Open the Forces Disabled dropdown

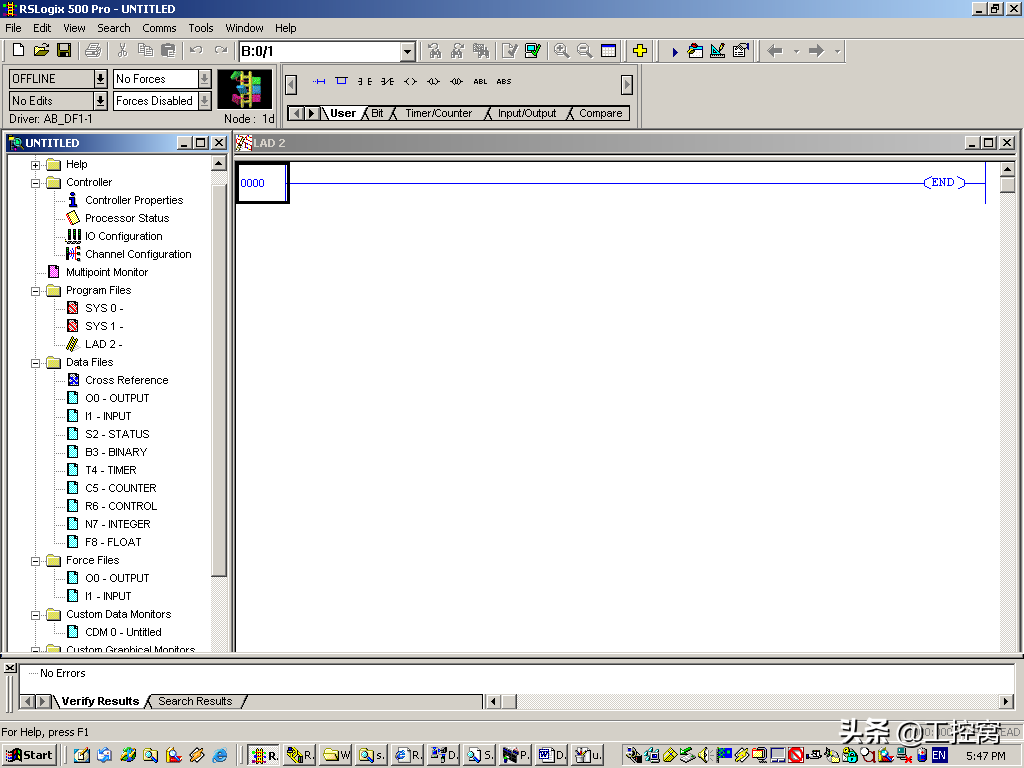click(x=204, y=101)
